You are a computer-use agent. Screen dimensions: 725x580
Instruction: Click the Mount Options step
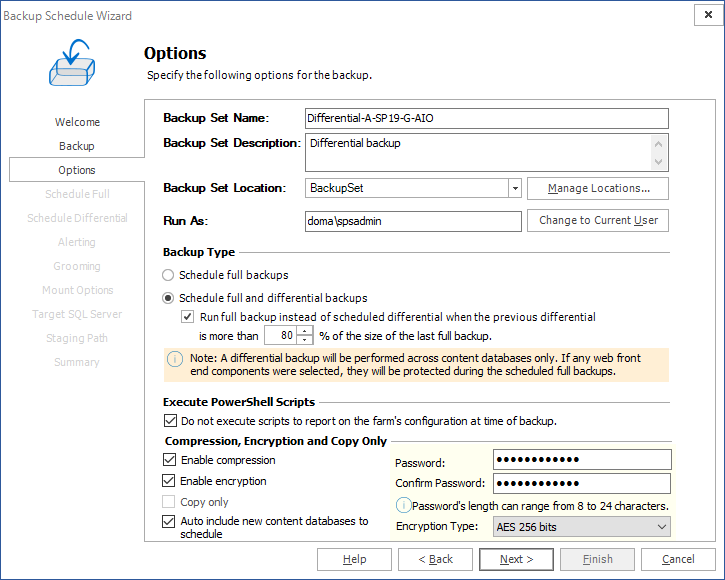click(78, 290)
